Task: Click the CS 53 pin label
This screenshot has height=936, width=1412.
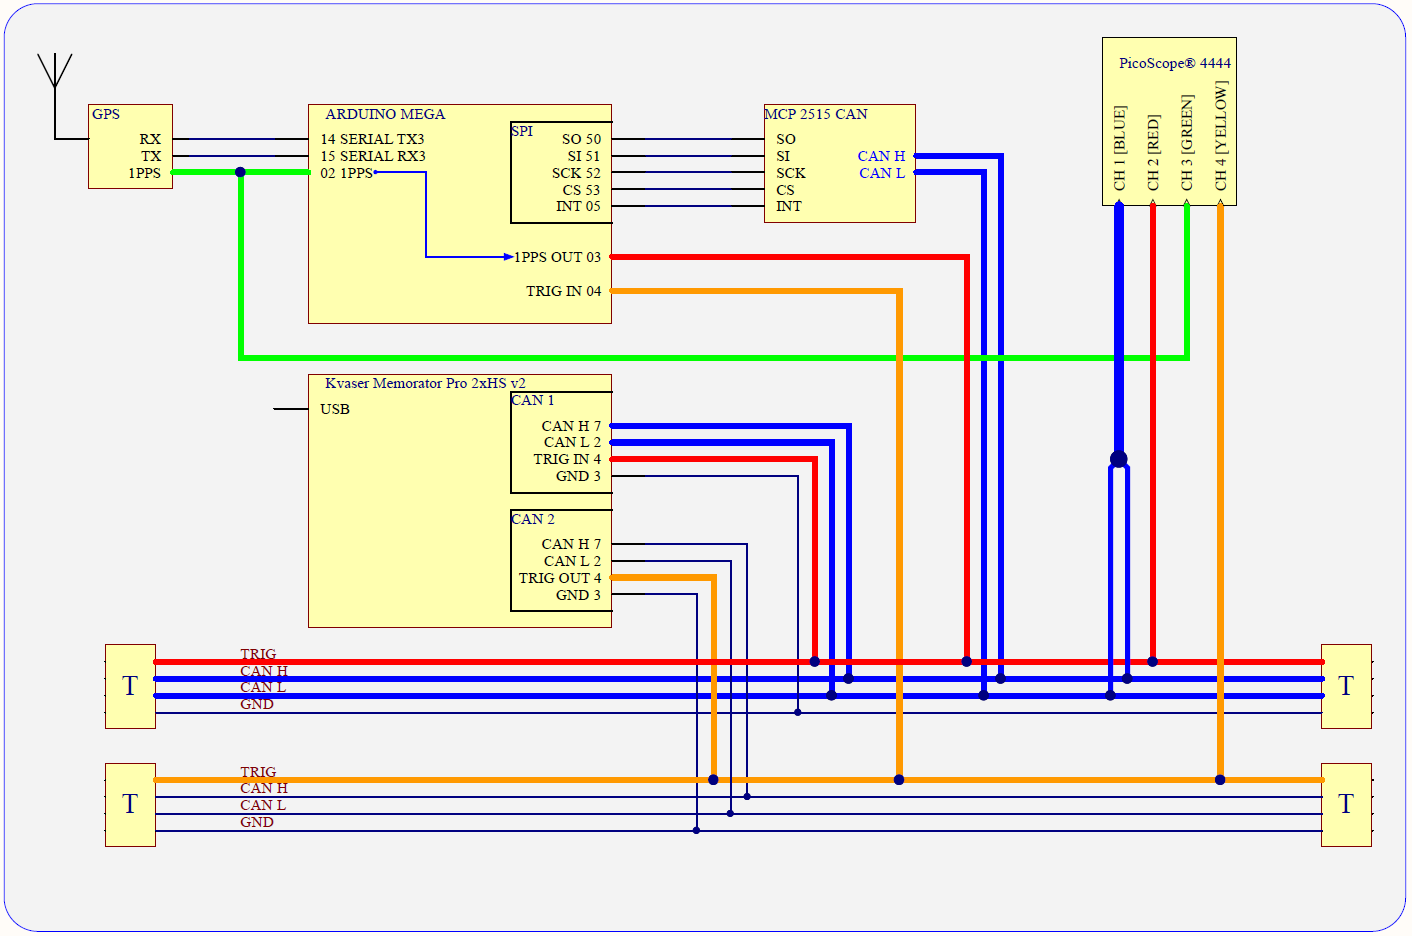Action: pos(581,190)
